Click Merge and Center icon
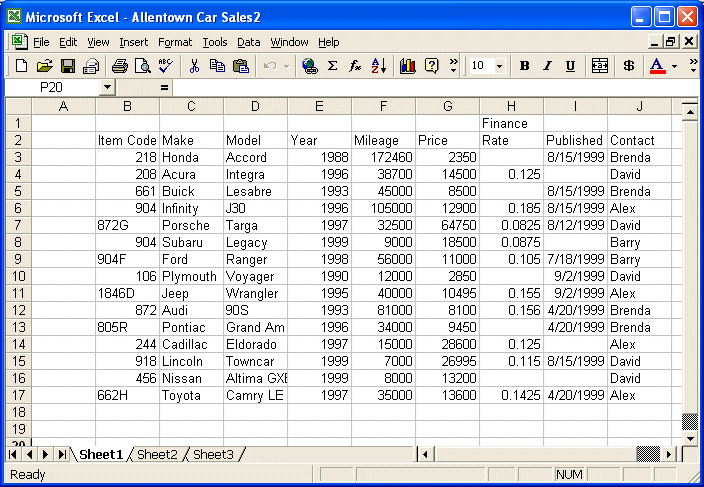The height and width of the screenshot is (487, 704). [x=600, y=66]
